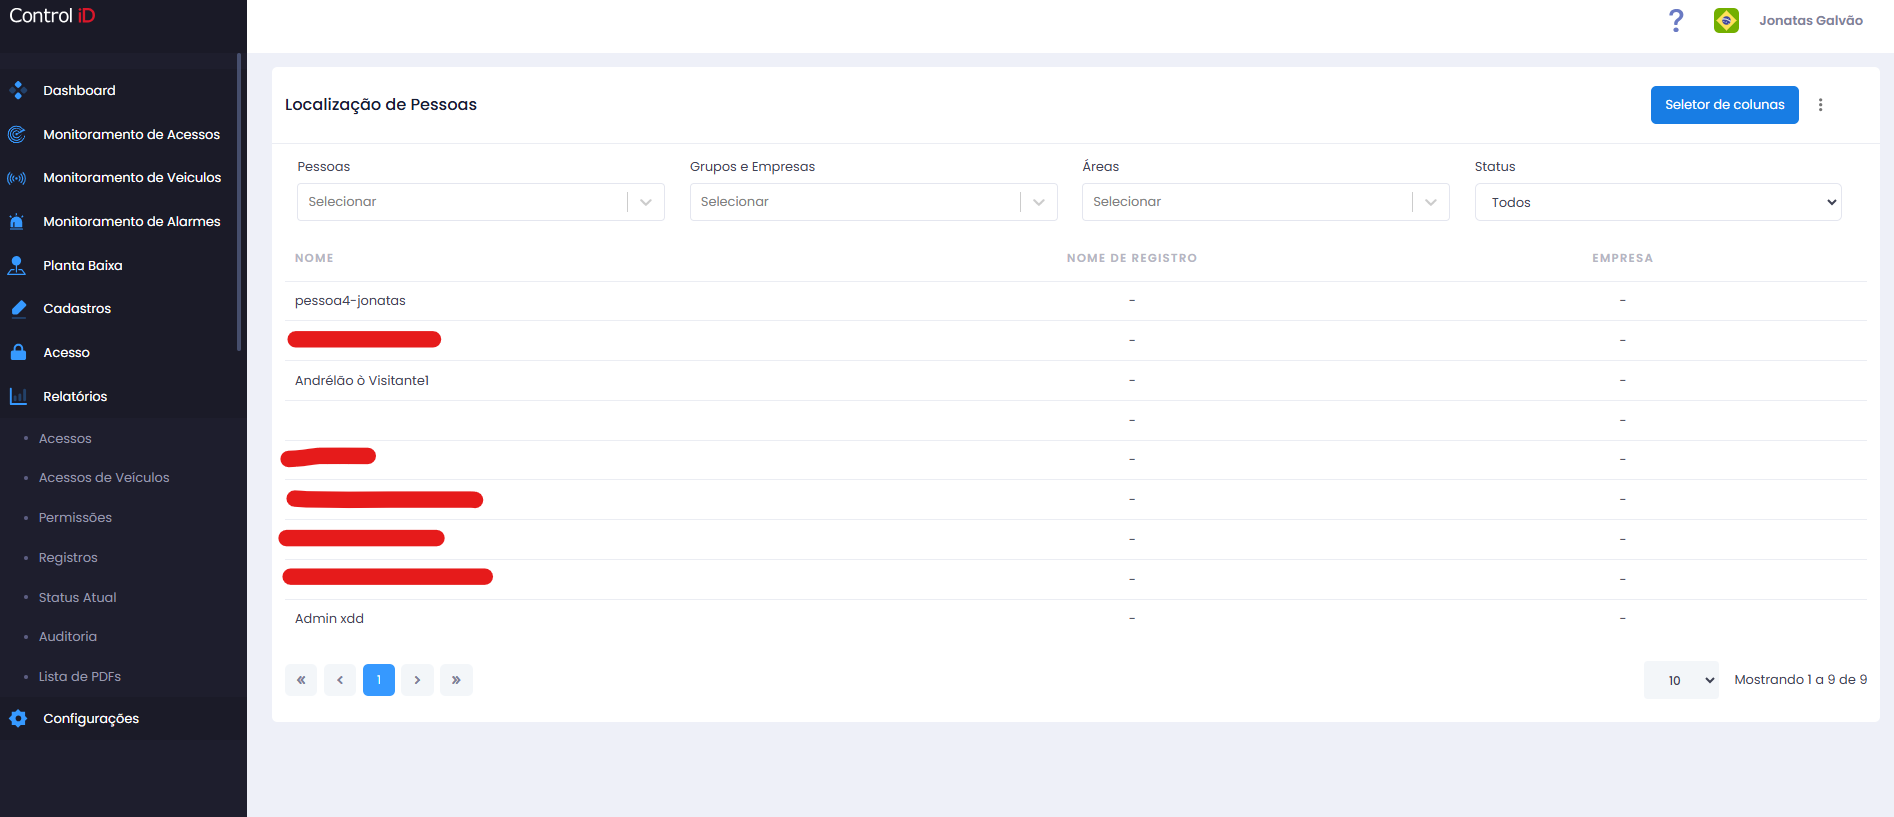Go to last page with double-right arrow
The image size is (1894, 817).
(456, 680)
